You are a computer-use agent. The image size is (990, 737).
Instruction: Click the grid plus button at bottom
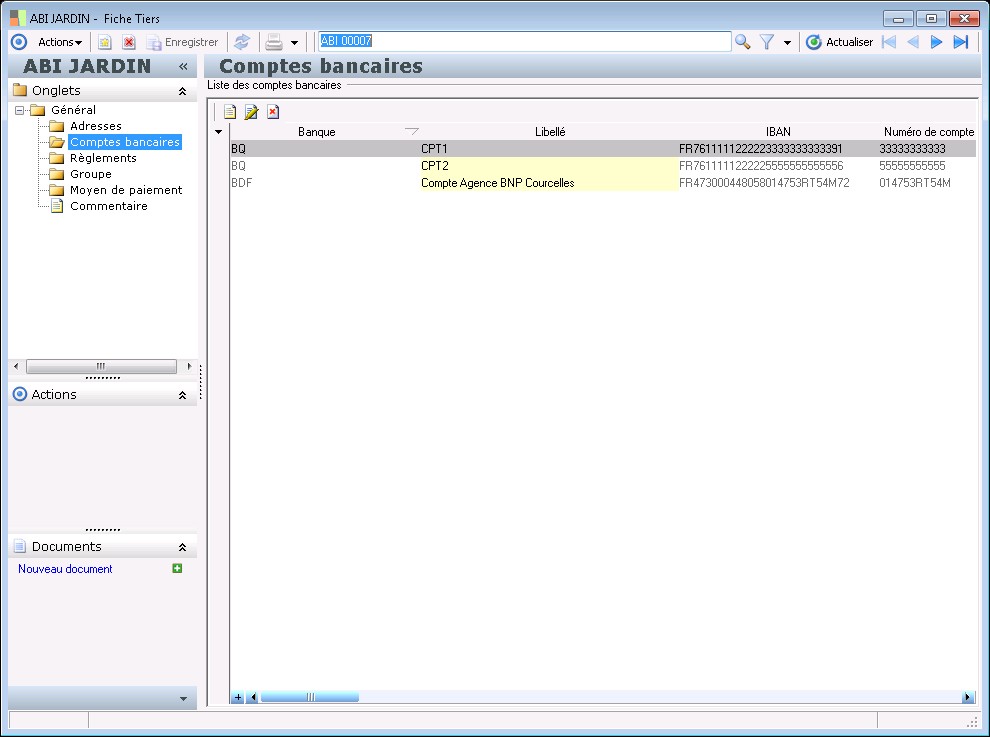coord(237,697)
